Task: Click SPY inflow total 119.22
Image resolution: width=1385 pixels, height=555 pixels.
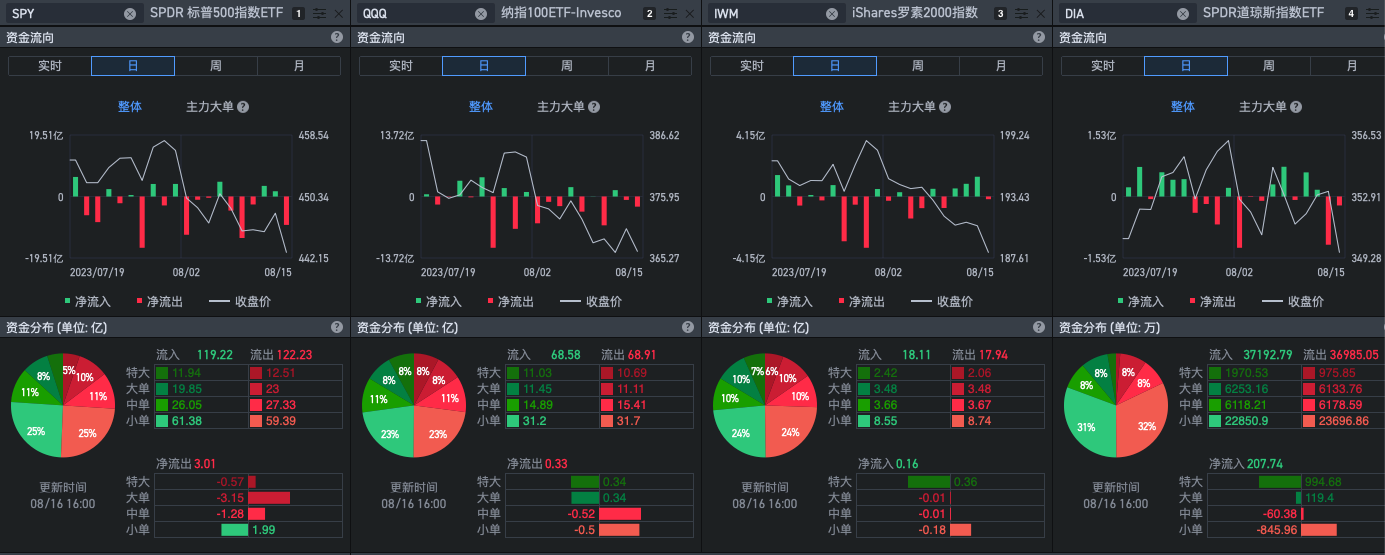Action: pos(214,354)
